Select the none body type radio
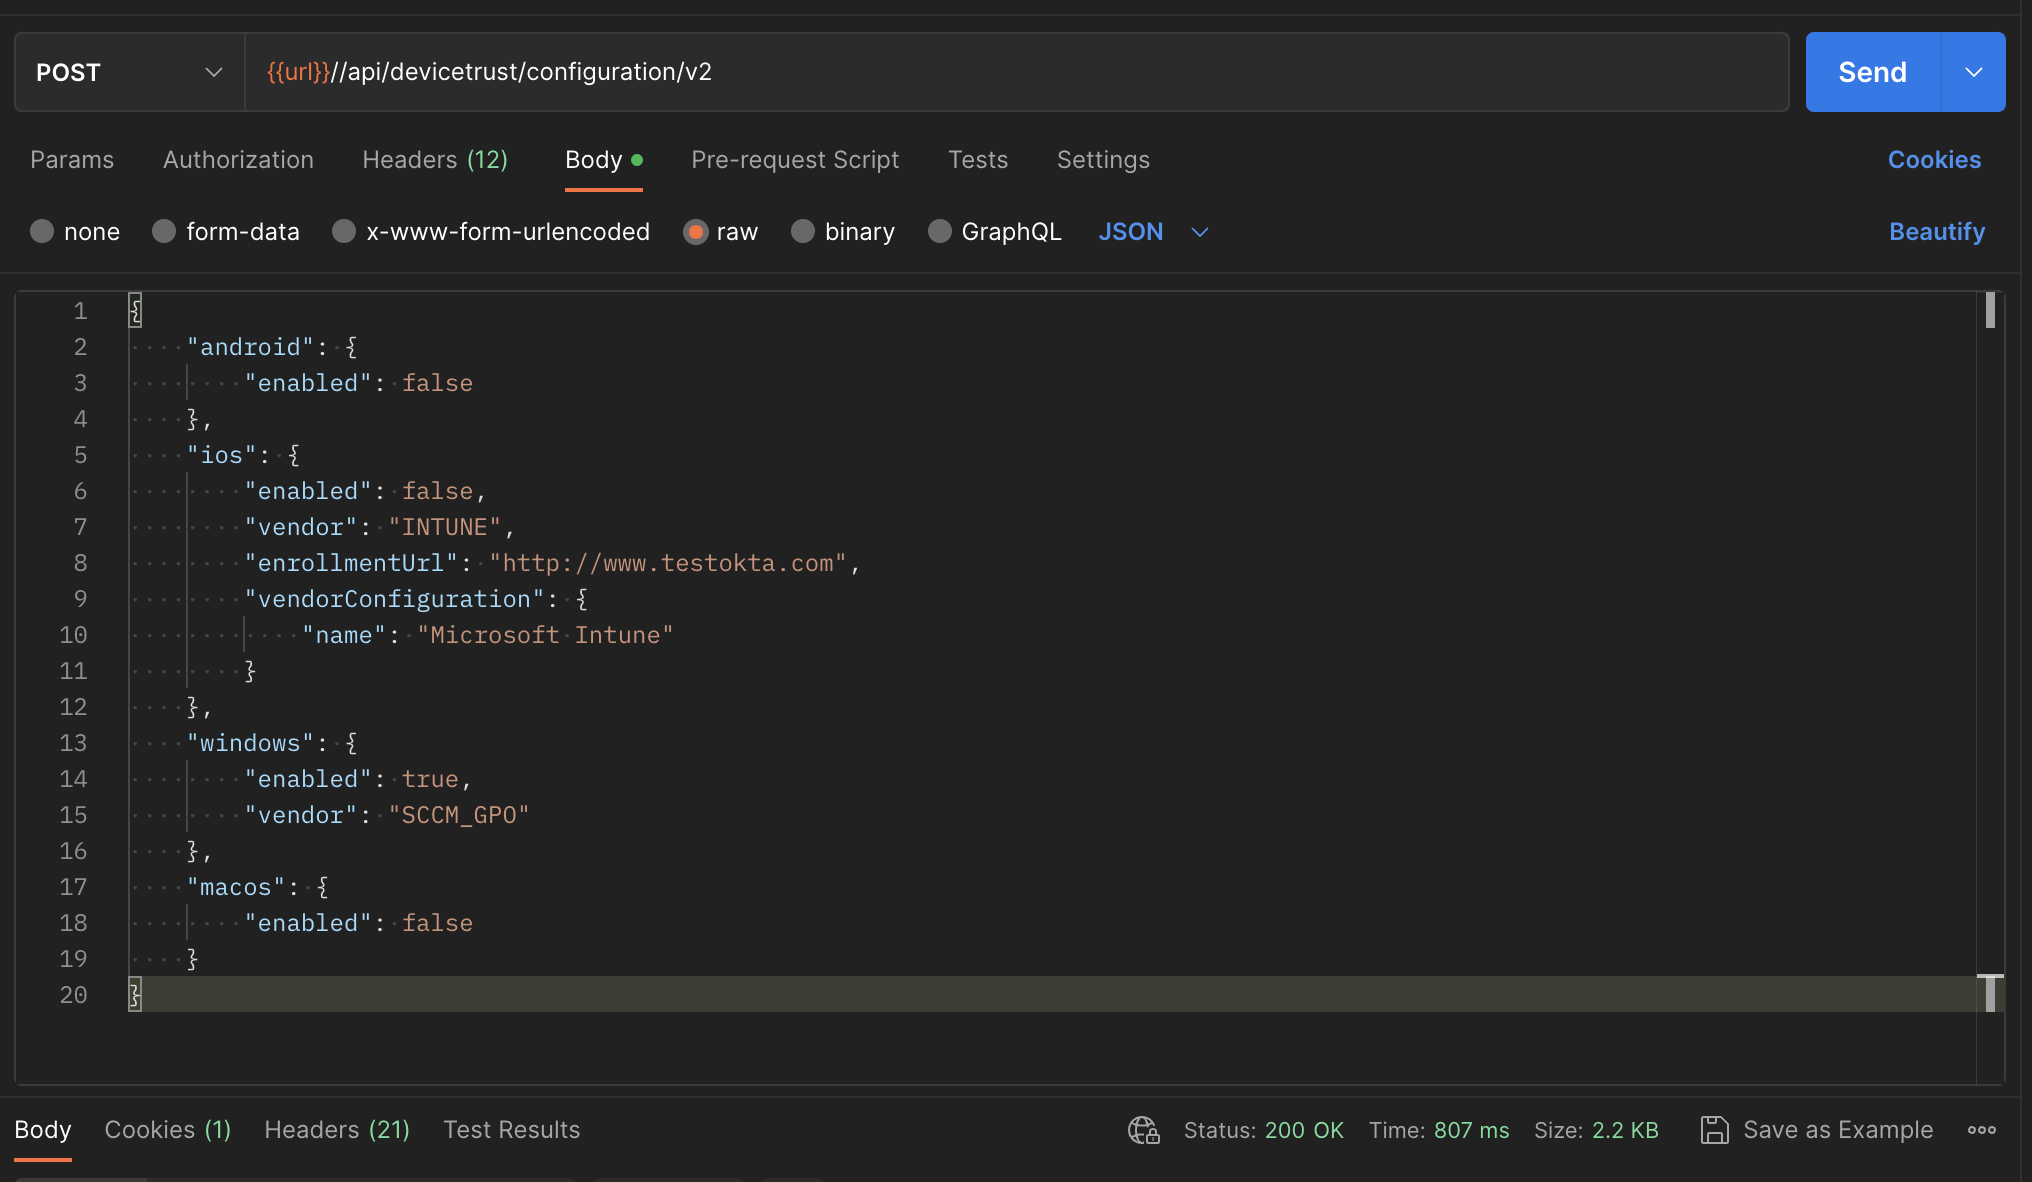 pyautogui.click(x=42, y=232)
